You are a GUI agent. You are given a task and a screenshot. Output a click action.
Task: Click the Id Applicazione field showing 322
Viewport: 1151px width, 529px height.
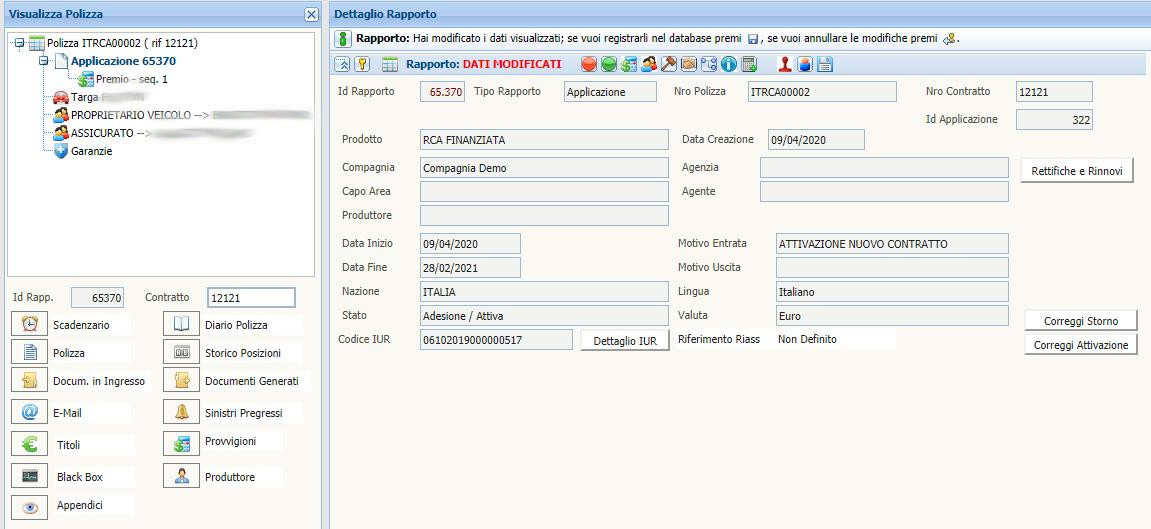(1054, 120)
